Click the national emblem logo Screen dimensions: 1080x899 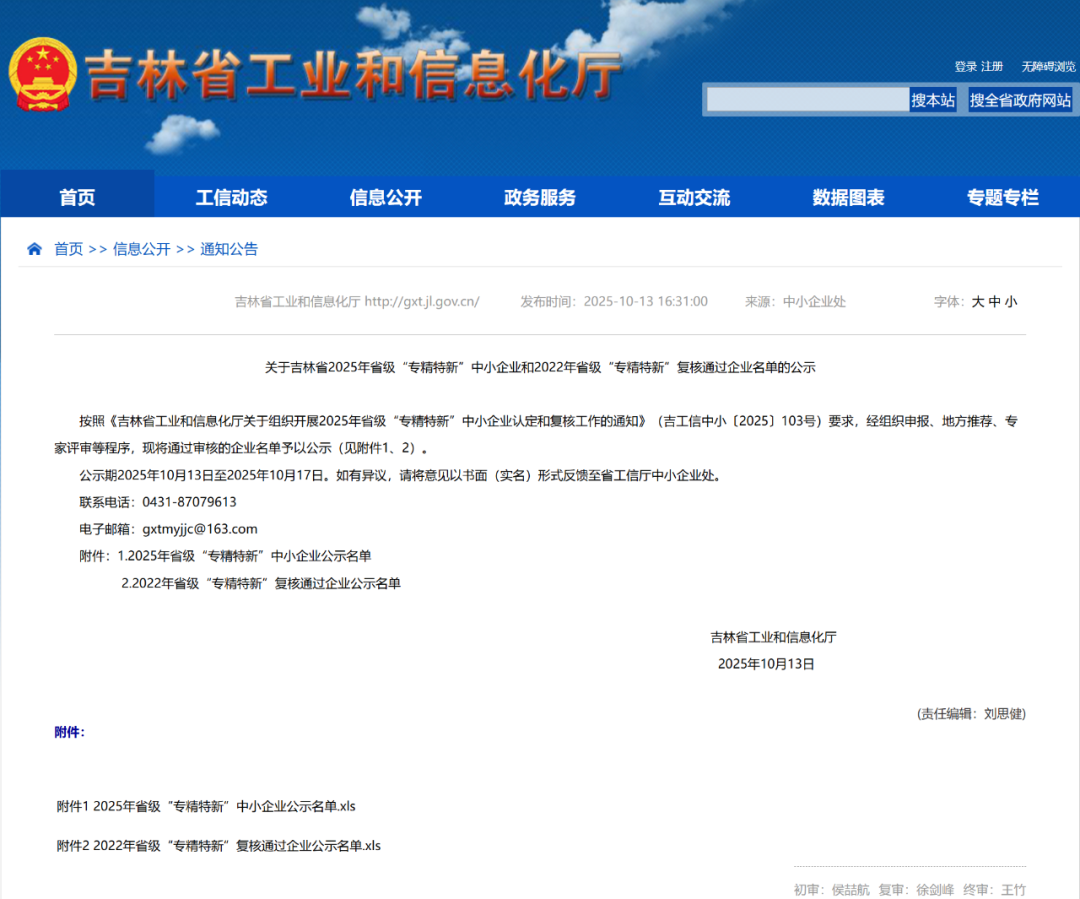pyautogui.click(x=42, y=74)
